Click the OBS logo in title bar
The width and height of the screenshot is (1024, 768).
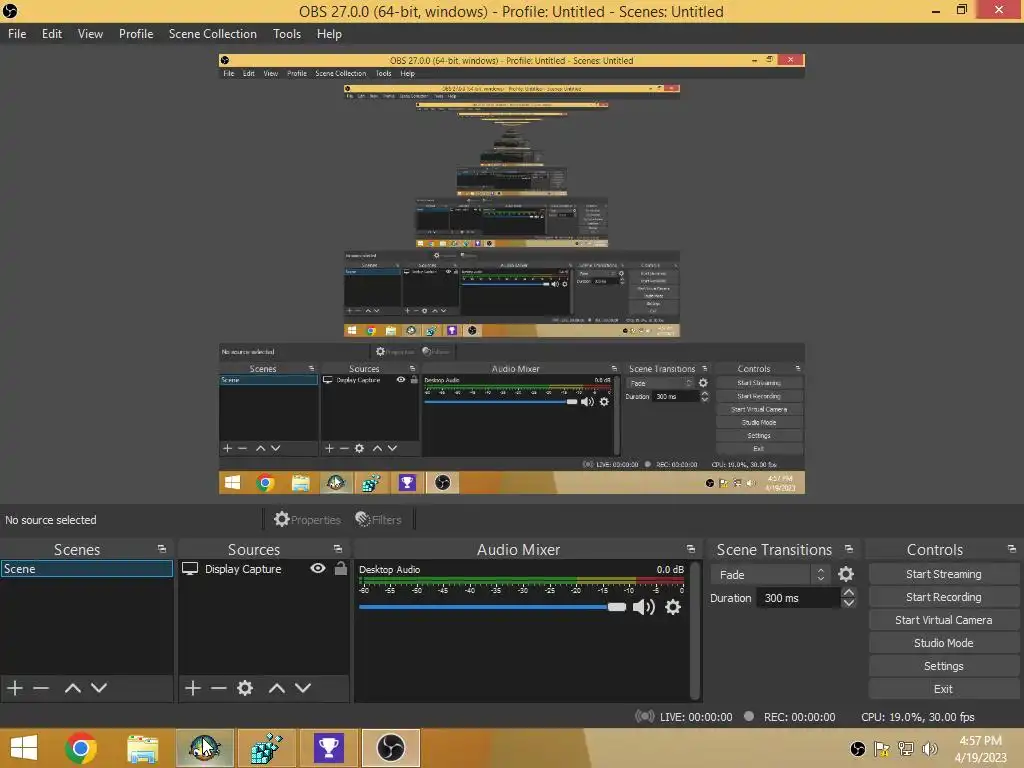10,11
